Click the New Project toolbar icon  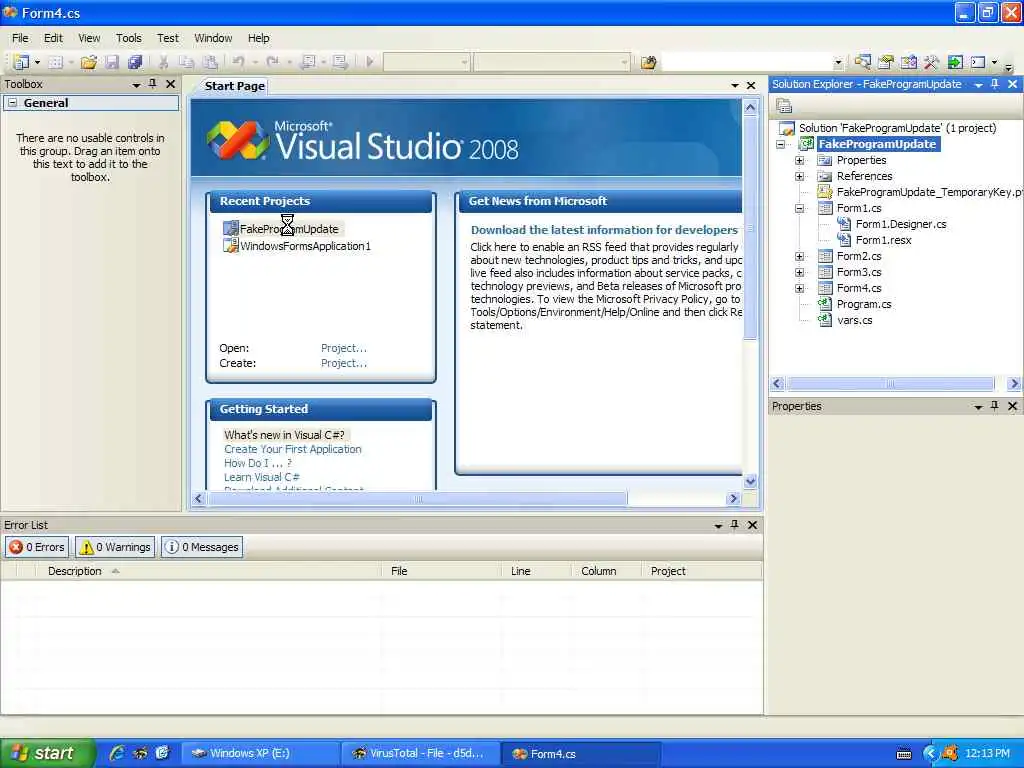[21, 62]
